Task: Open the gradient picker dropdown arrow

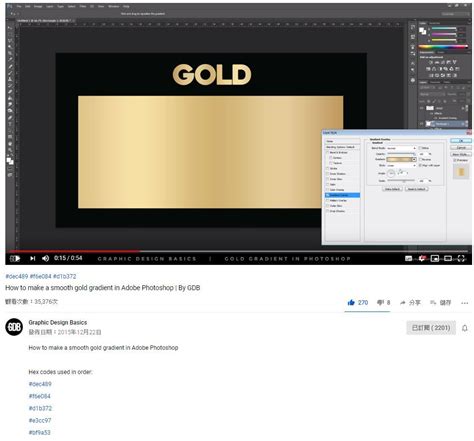Action: 414,159
